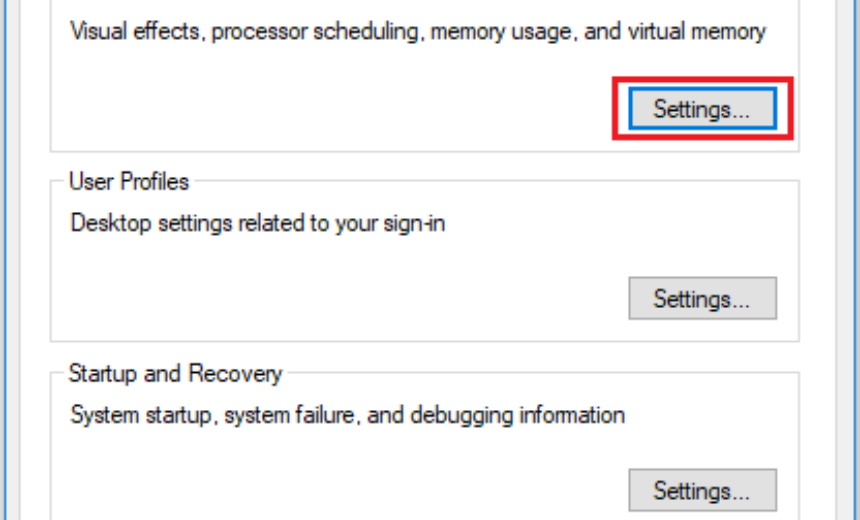Click the 'processor scheduling' text
The image size is (860, 520).
(x=298, y=32)
